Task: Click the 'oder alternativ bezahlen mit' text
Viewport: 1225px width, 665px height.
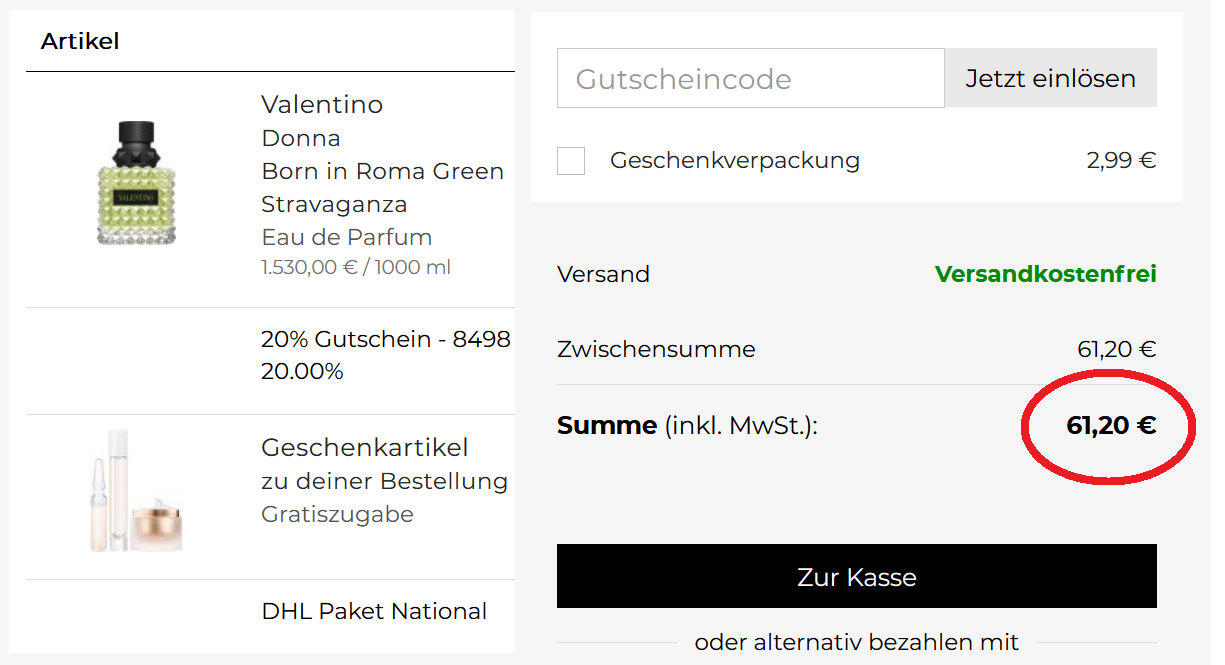Action: point(856,642)
